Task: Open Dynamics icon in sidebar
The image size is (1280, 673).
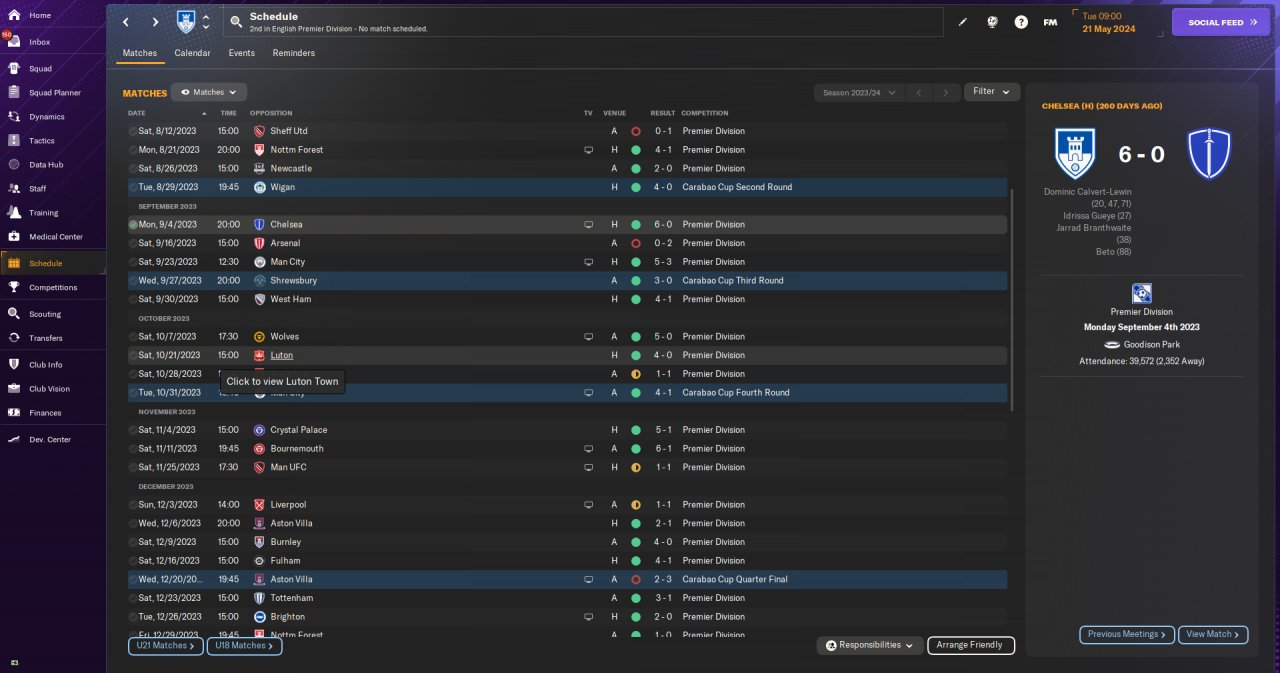Action: click(x=14, y=117)
